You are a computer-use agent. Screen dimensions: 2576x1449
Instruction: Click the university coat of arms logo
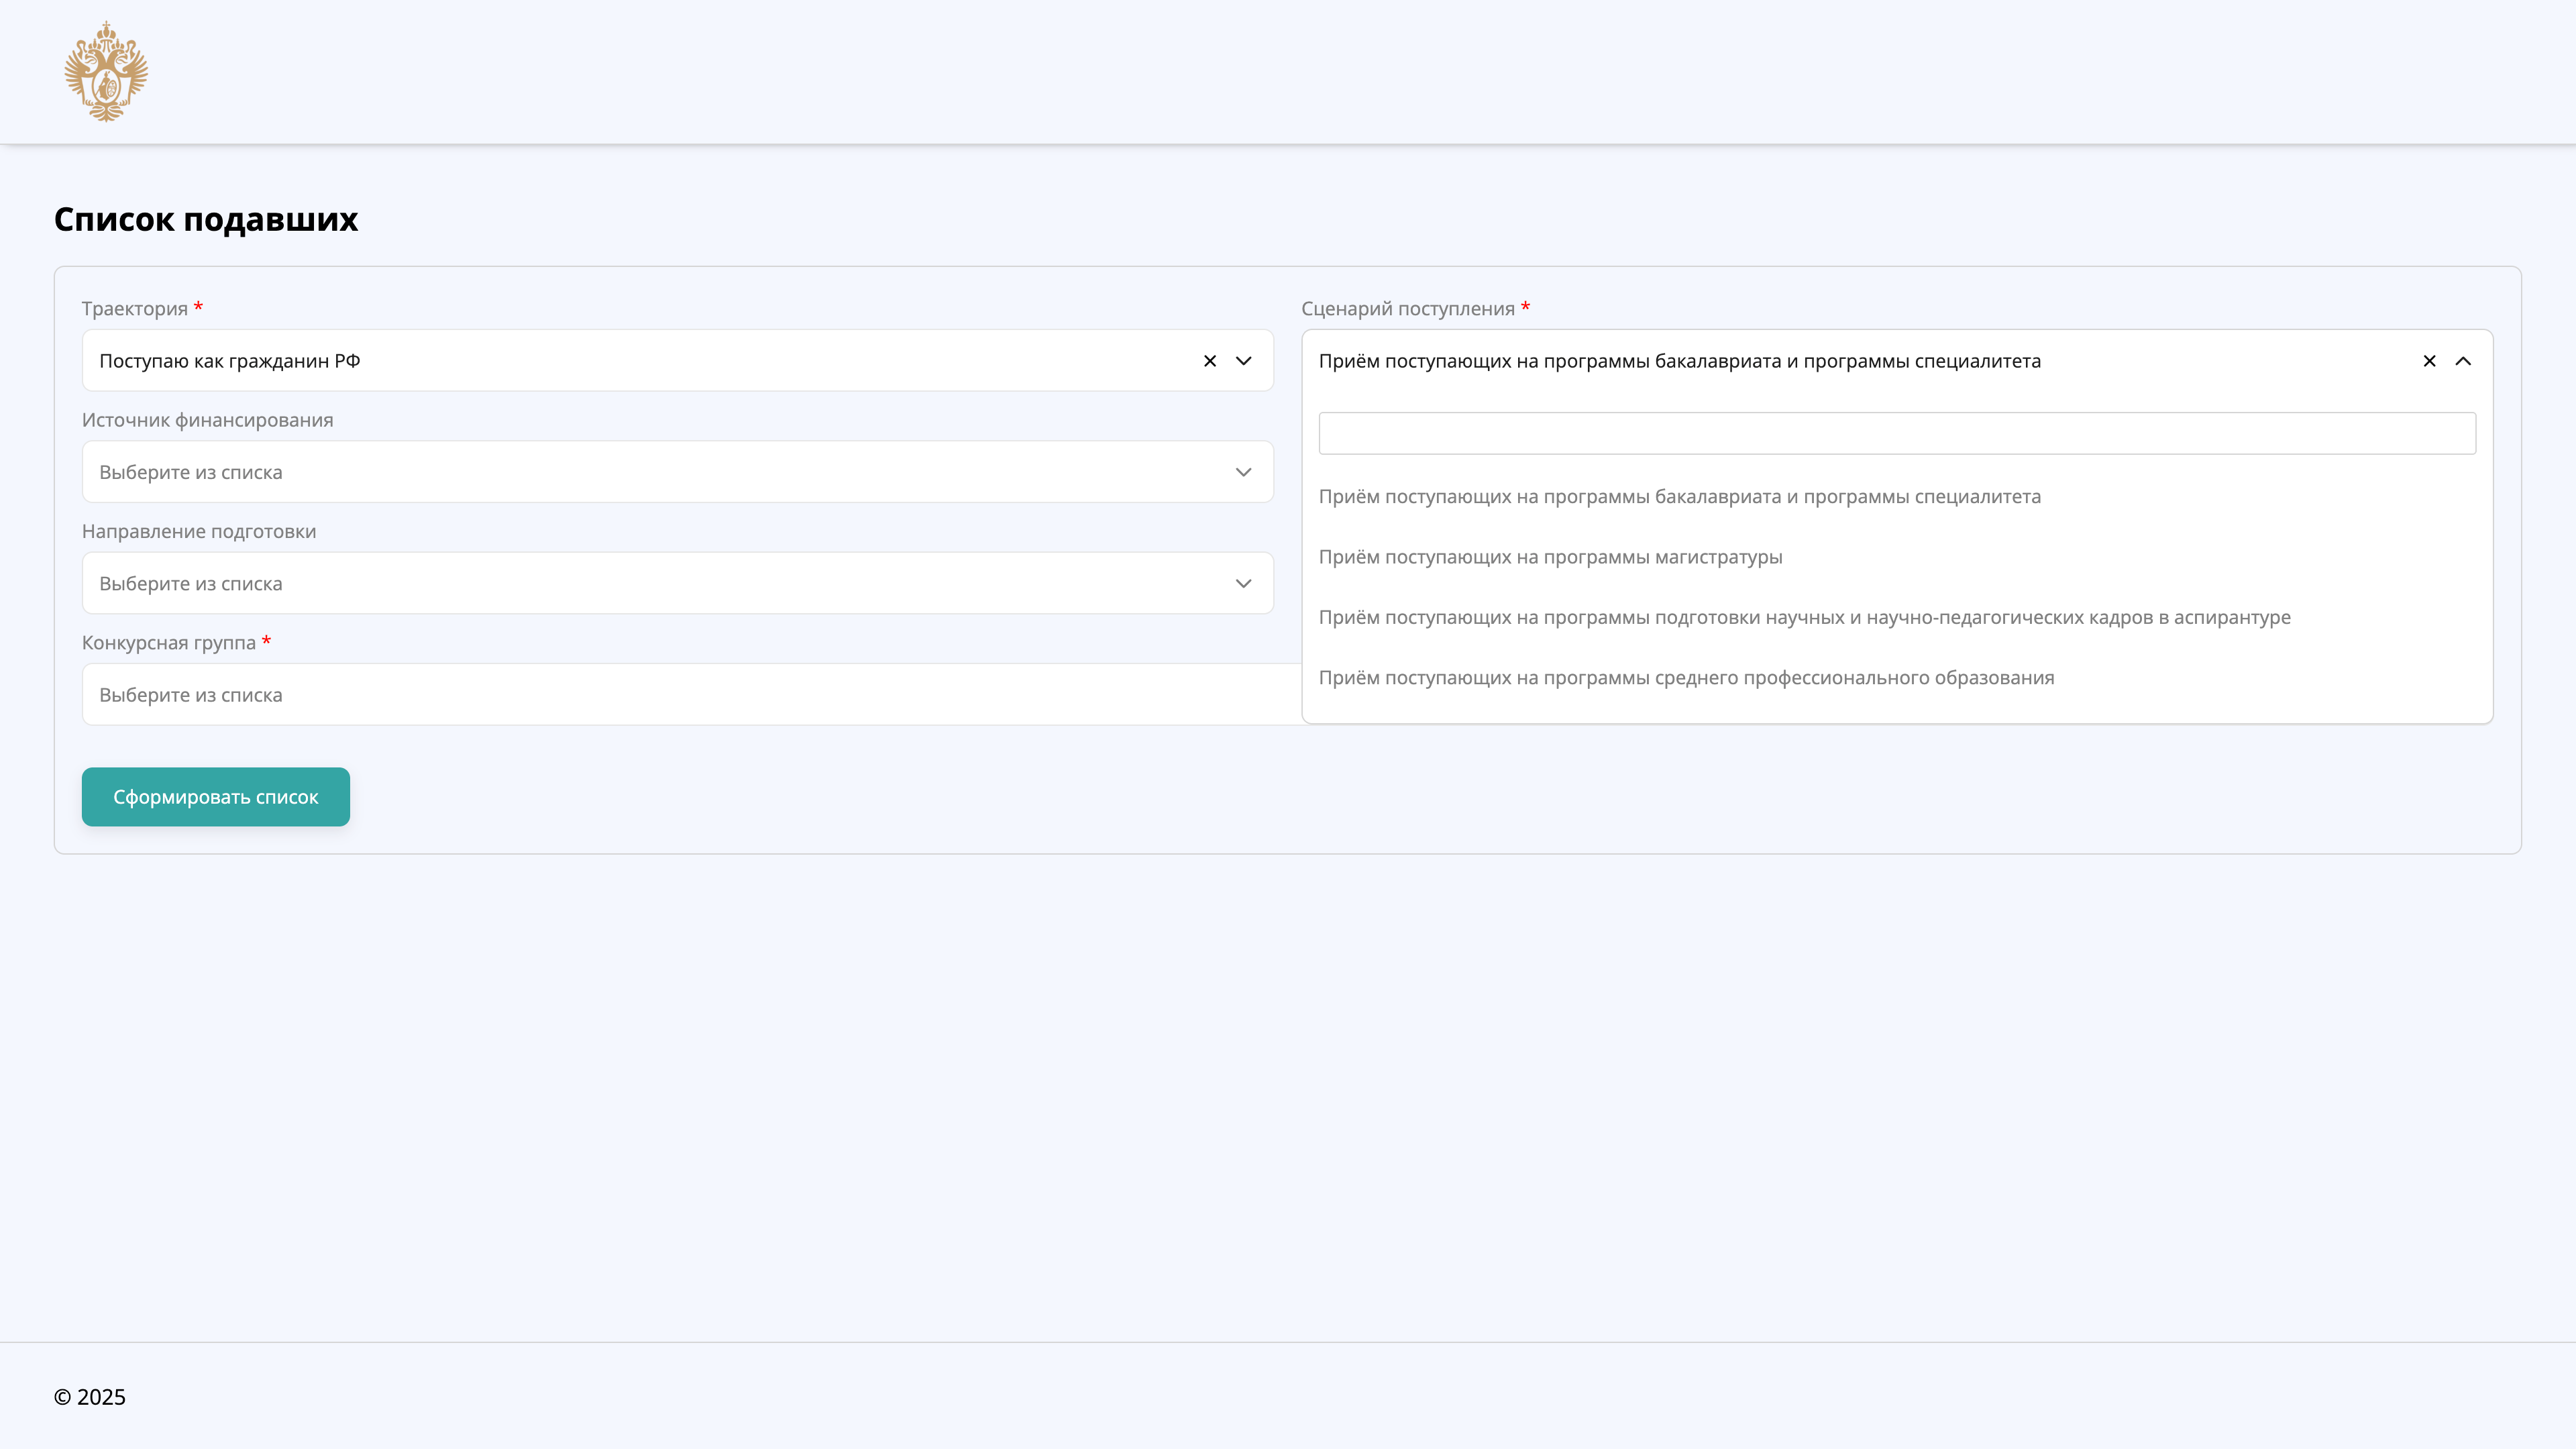[104, 71]
